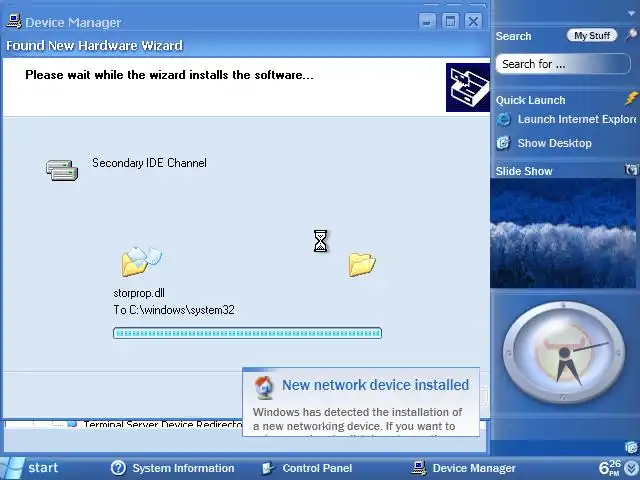Image resolution: width=640 pixels, height=480 pixels.
Task: Click the analog clock in sidebar
Action: 564,353
